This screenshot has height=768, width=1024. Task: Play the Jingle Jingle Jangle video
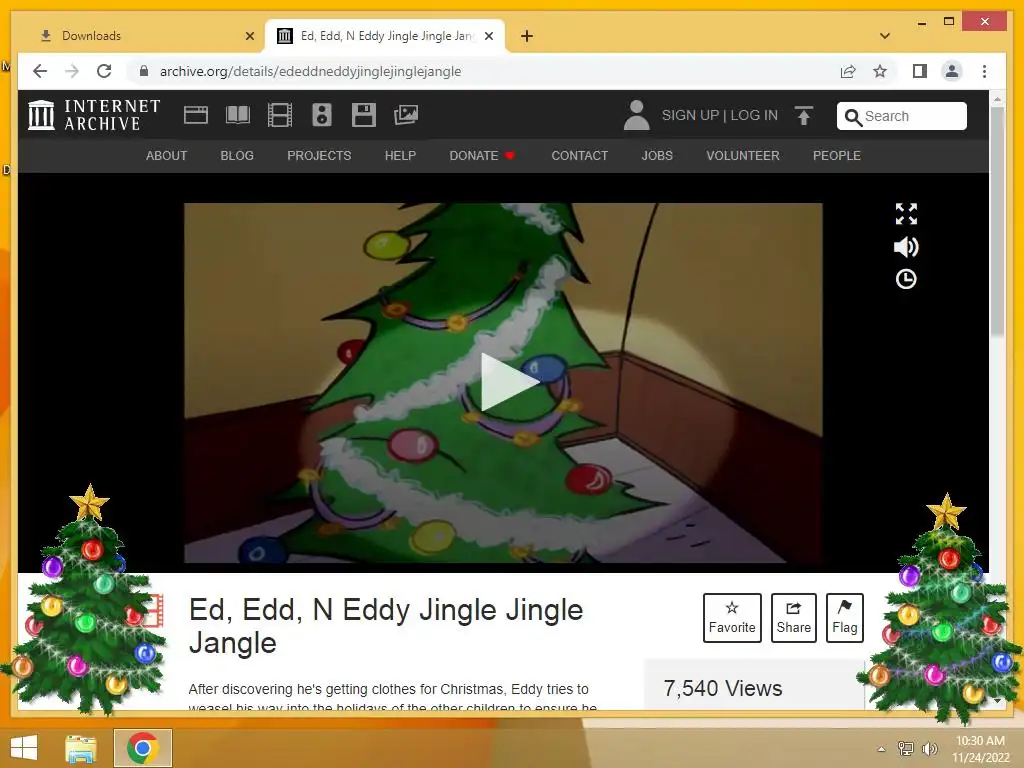point(508,382)
